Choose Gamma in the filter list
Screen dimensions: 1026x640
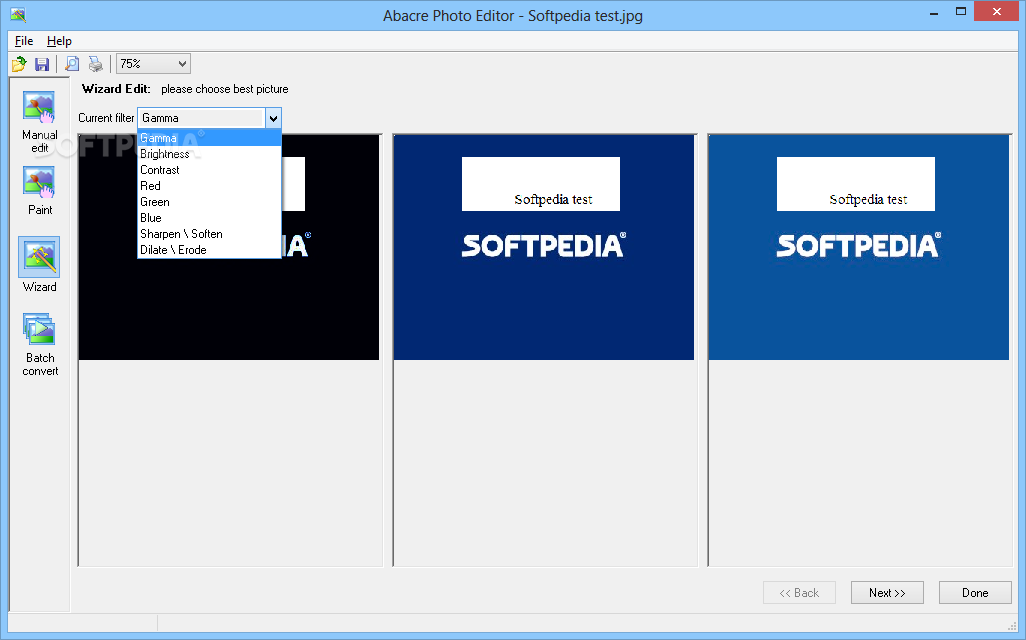pos(209,138)
